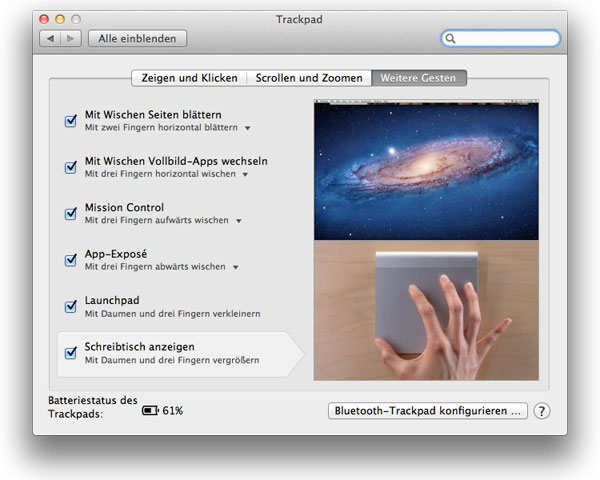
Task: Uncheck Mission Control gesture
Action: tap(71, 213)
